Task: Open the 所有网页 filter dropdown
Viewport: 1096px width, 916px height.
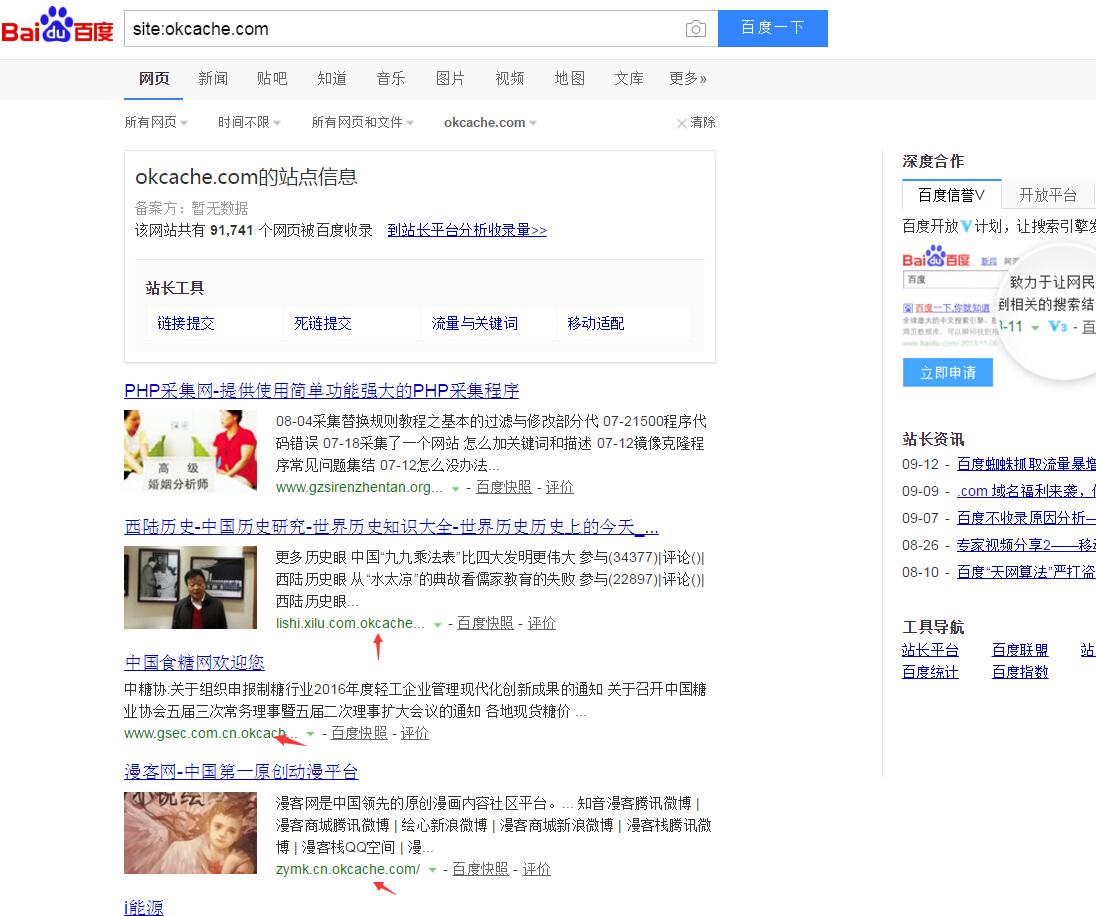Action: (x=156, y=122)
